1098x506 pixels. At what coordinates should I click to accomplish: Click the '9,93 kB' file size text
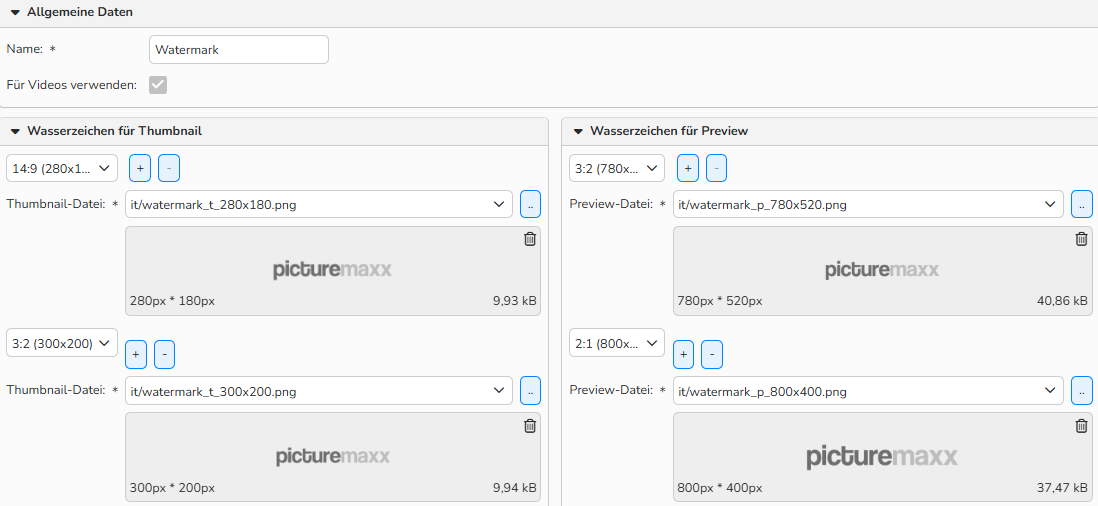coord(515,301)
